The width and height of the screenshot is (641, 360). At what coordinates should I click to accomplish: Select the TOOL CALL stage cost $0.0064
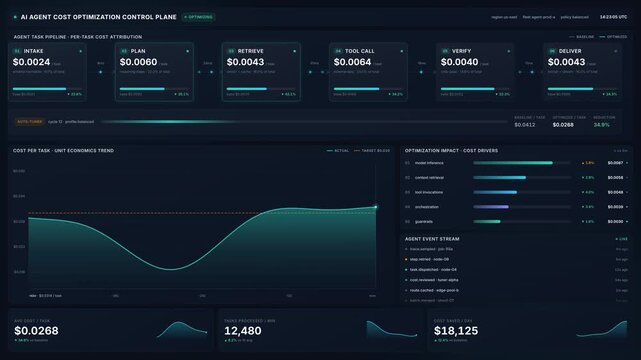[x=352, y=62]
